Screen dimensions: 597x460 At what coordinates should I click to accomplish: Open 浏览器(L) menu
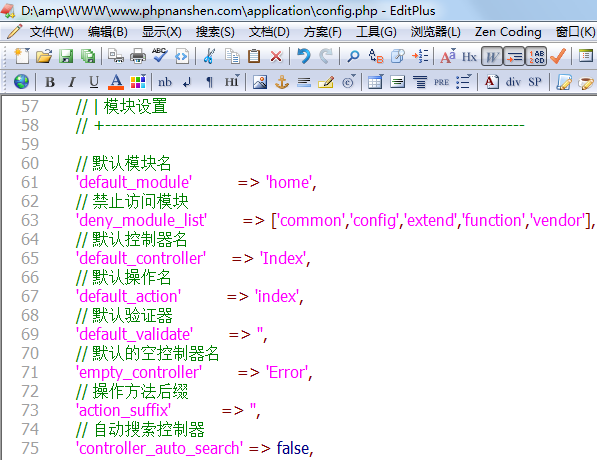436,32
